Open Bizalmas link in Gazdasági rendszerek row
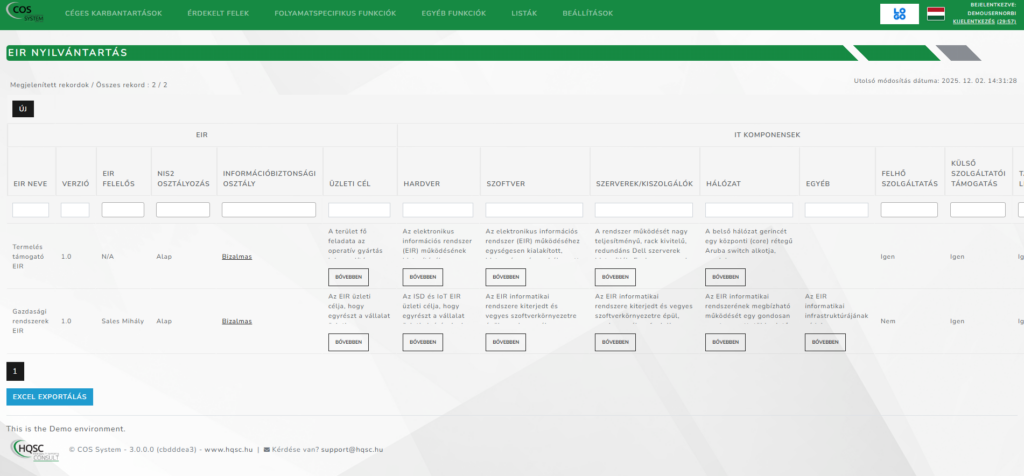The width and height of the screenshot is (1024, 476). tap(236, 321)
